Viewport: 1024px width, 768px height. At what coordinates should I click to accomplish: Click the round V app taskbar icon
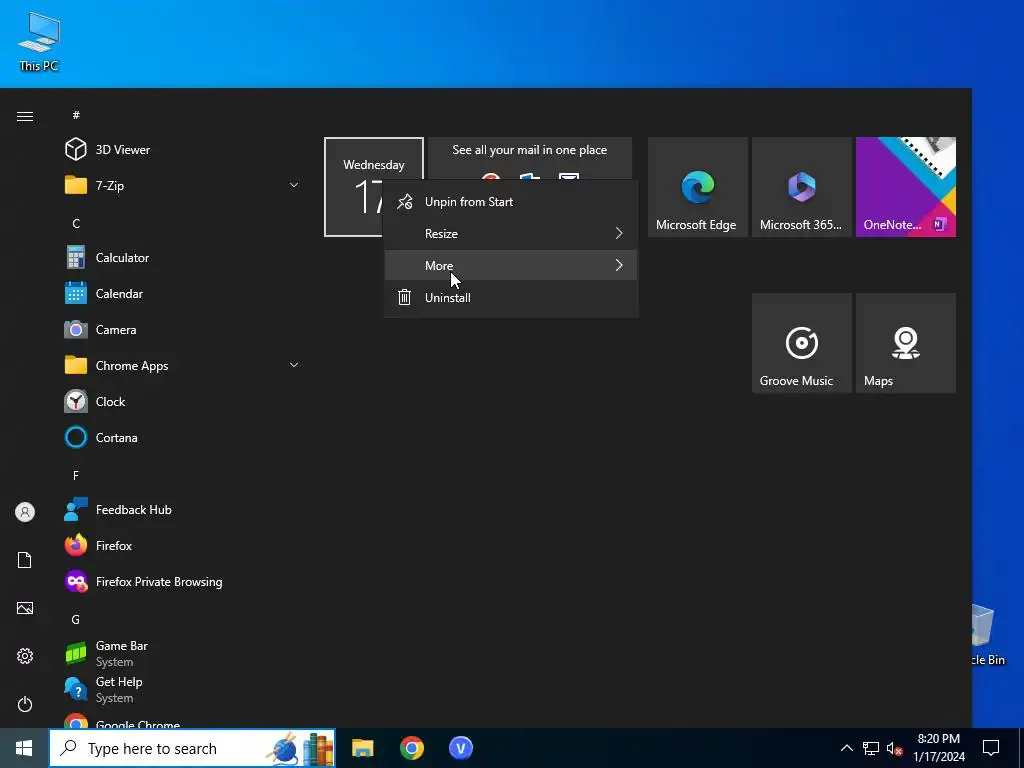(x=460, y=748)
